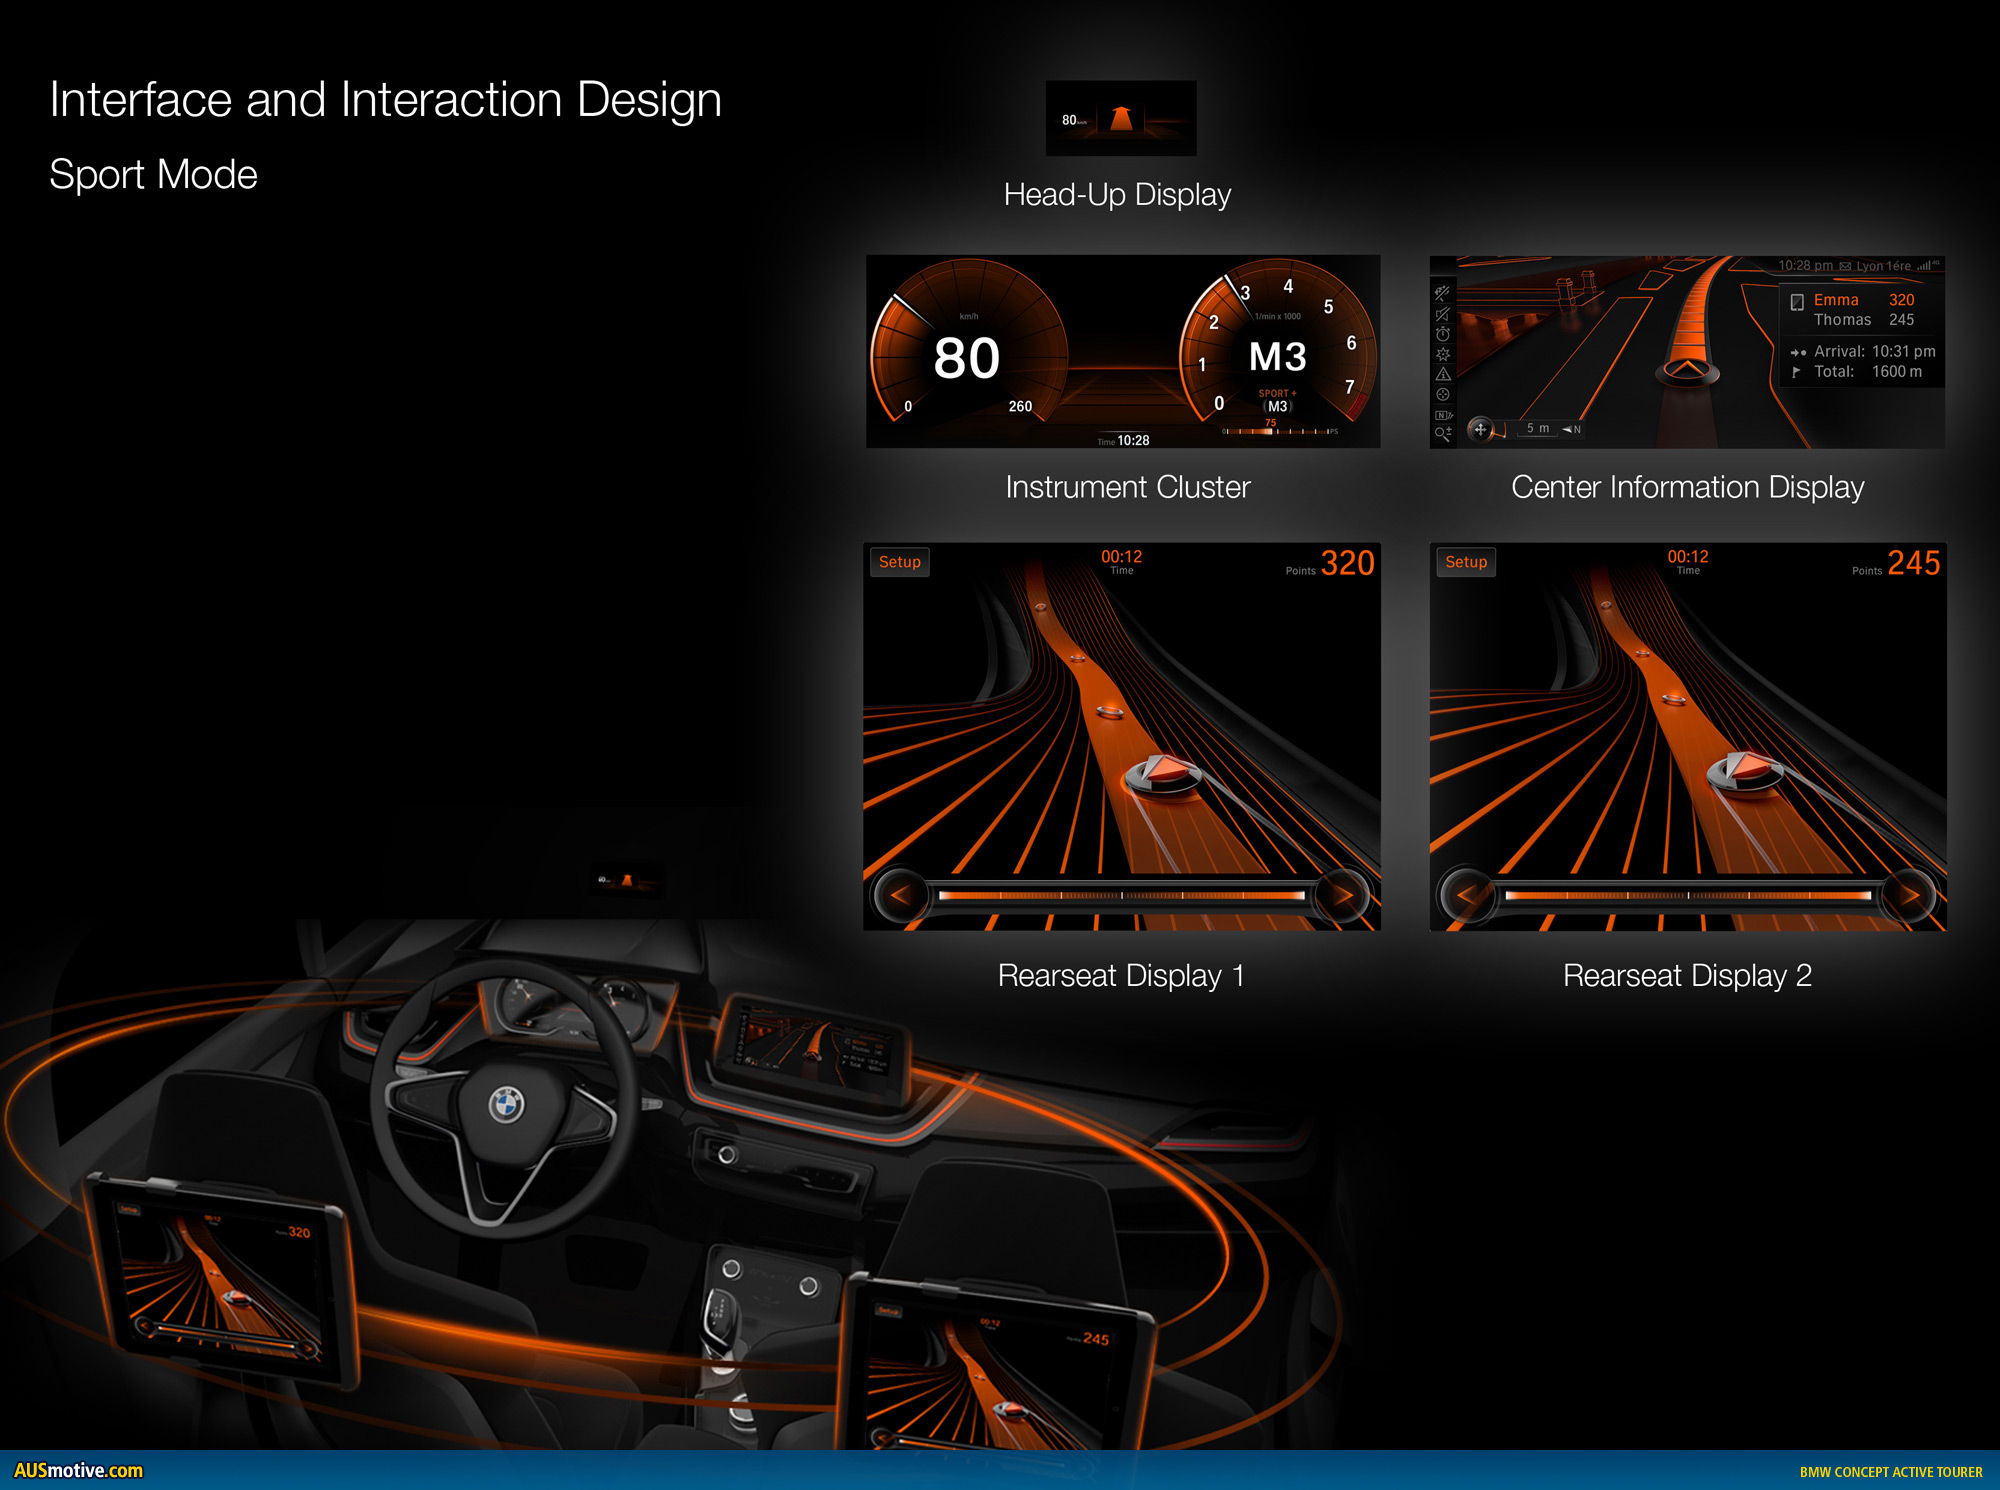Click the zoom magnifier icon in sidebar
Screen dimensions: 2000x1490
click(1442, 434)
